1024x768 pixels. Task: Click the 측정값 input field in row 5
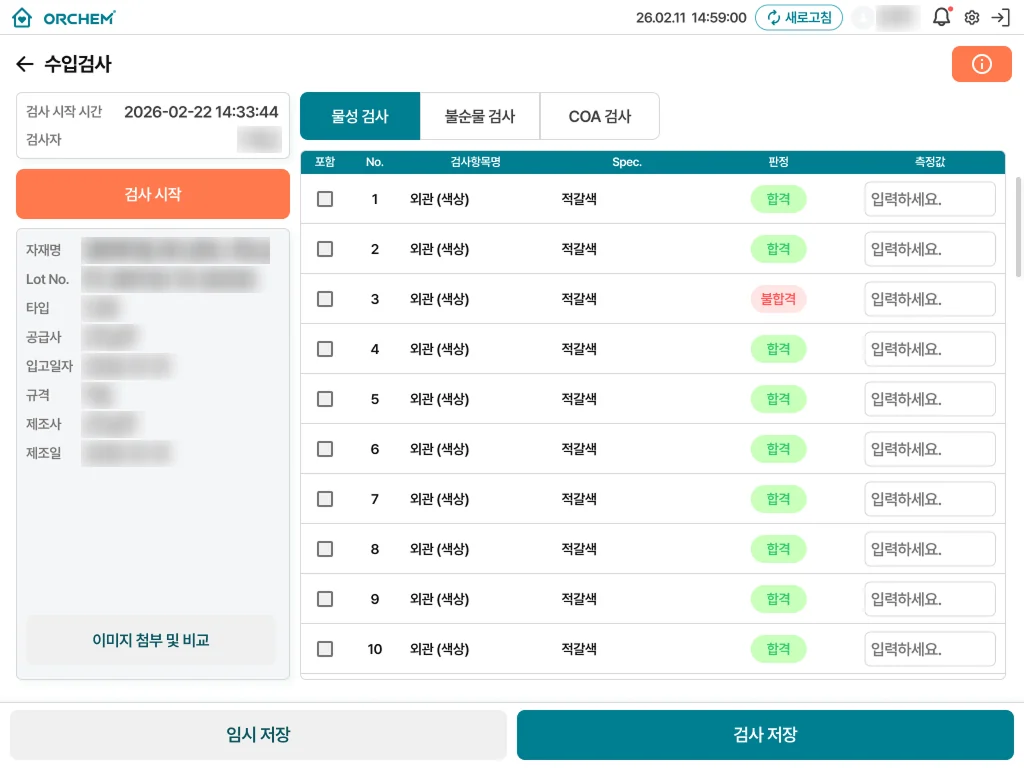tap(930, 399)
